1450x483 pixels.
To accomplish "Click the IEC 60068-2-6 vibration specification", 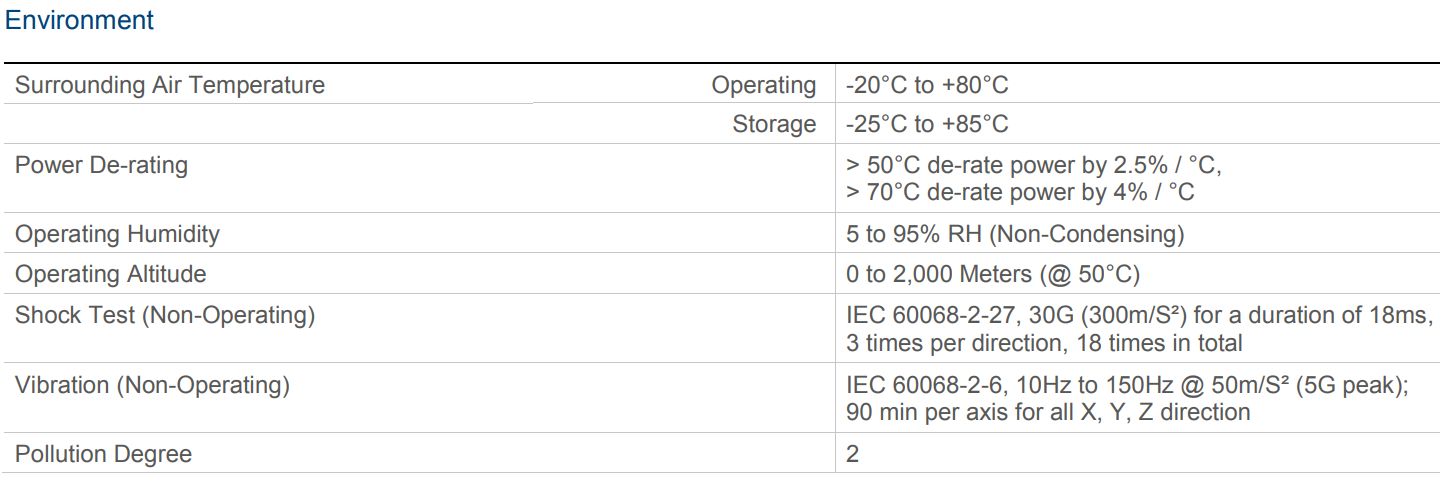I will 1128,384.
